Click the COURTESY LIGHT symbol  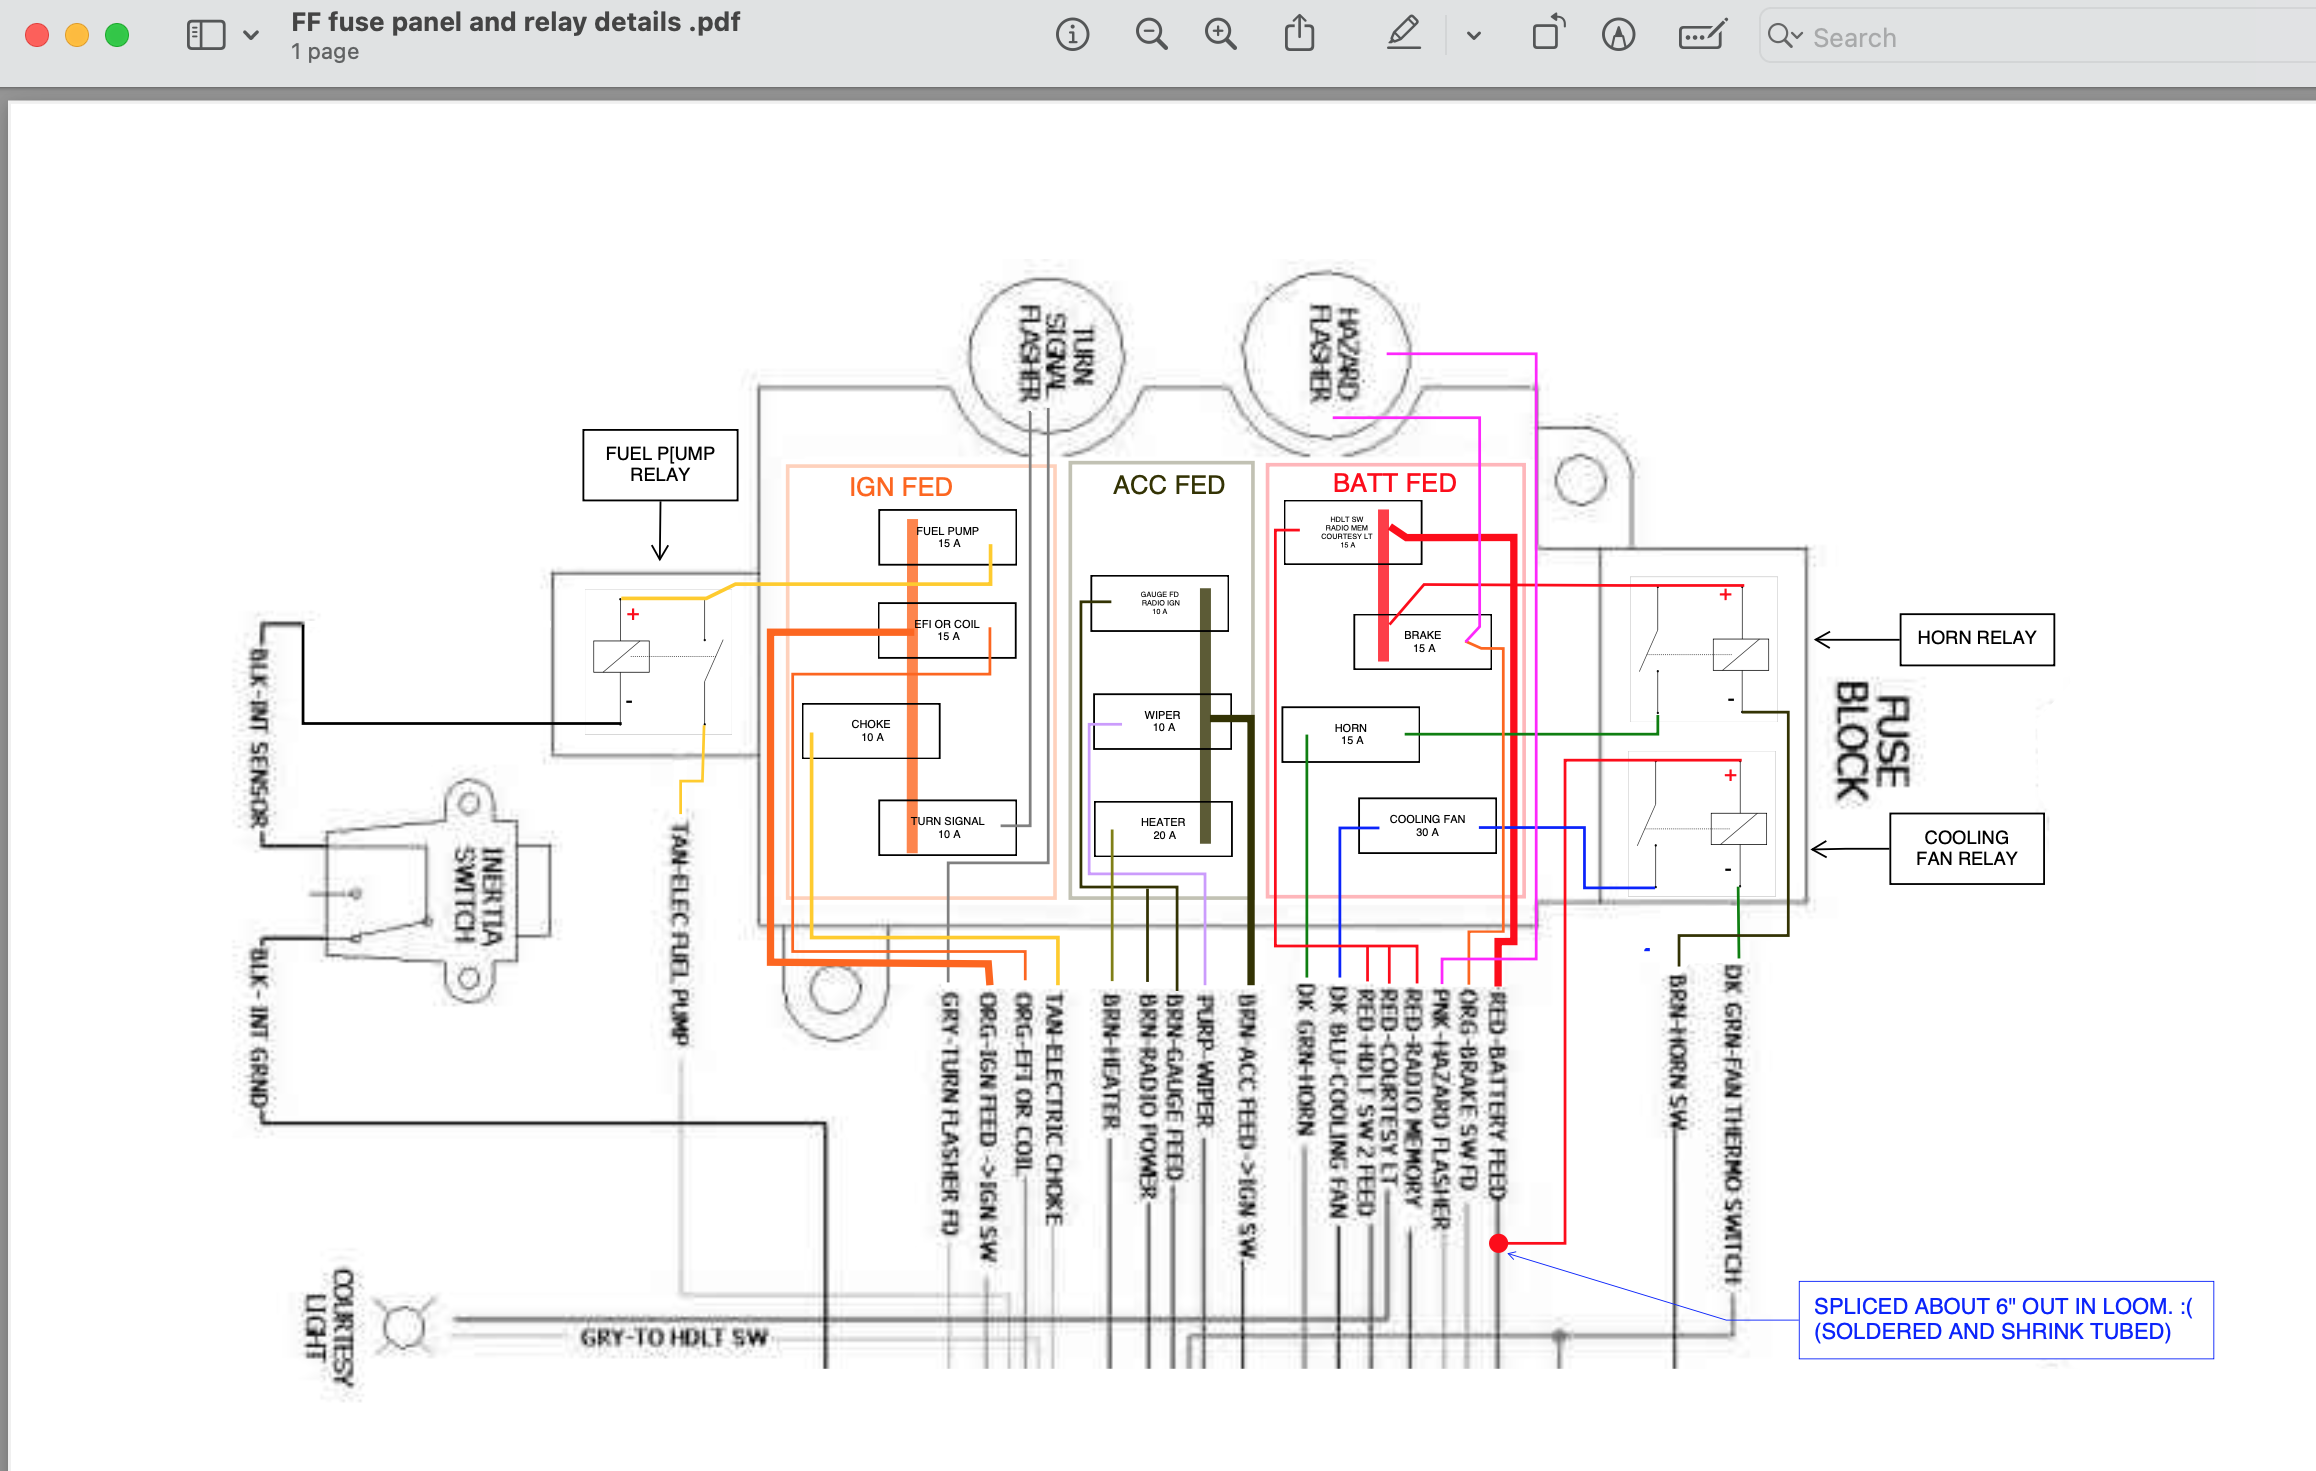click(x=404, y=1327)
